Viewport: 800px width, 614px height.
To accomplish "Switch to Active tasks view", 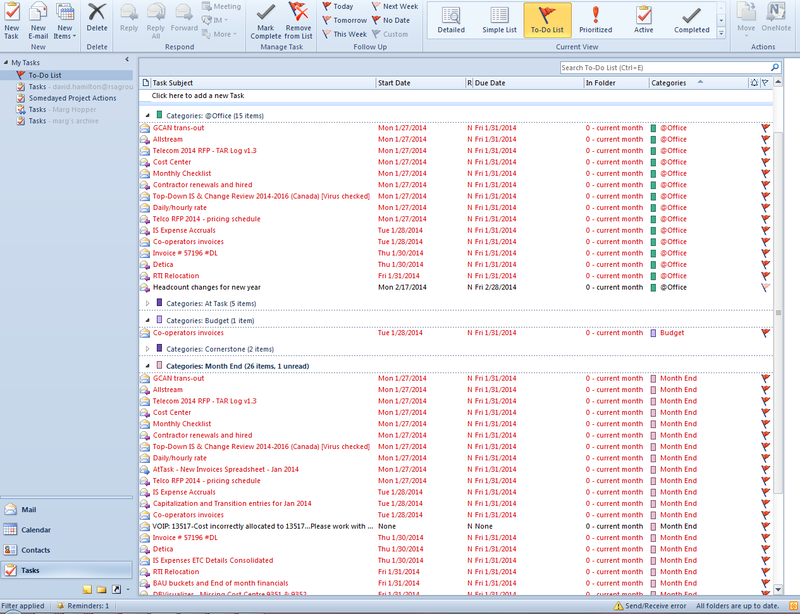I will (x=643, y=20).
